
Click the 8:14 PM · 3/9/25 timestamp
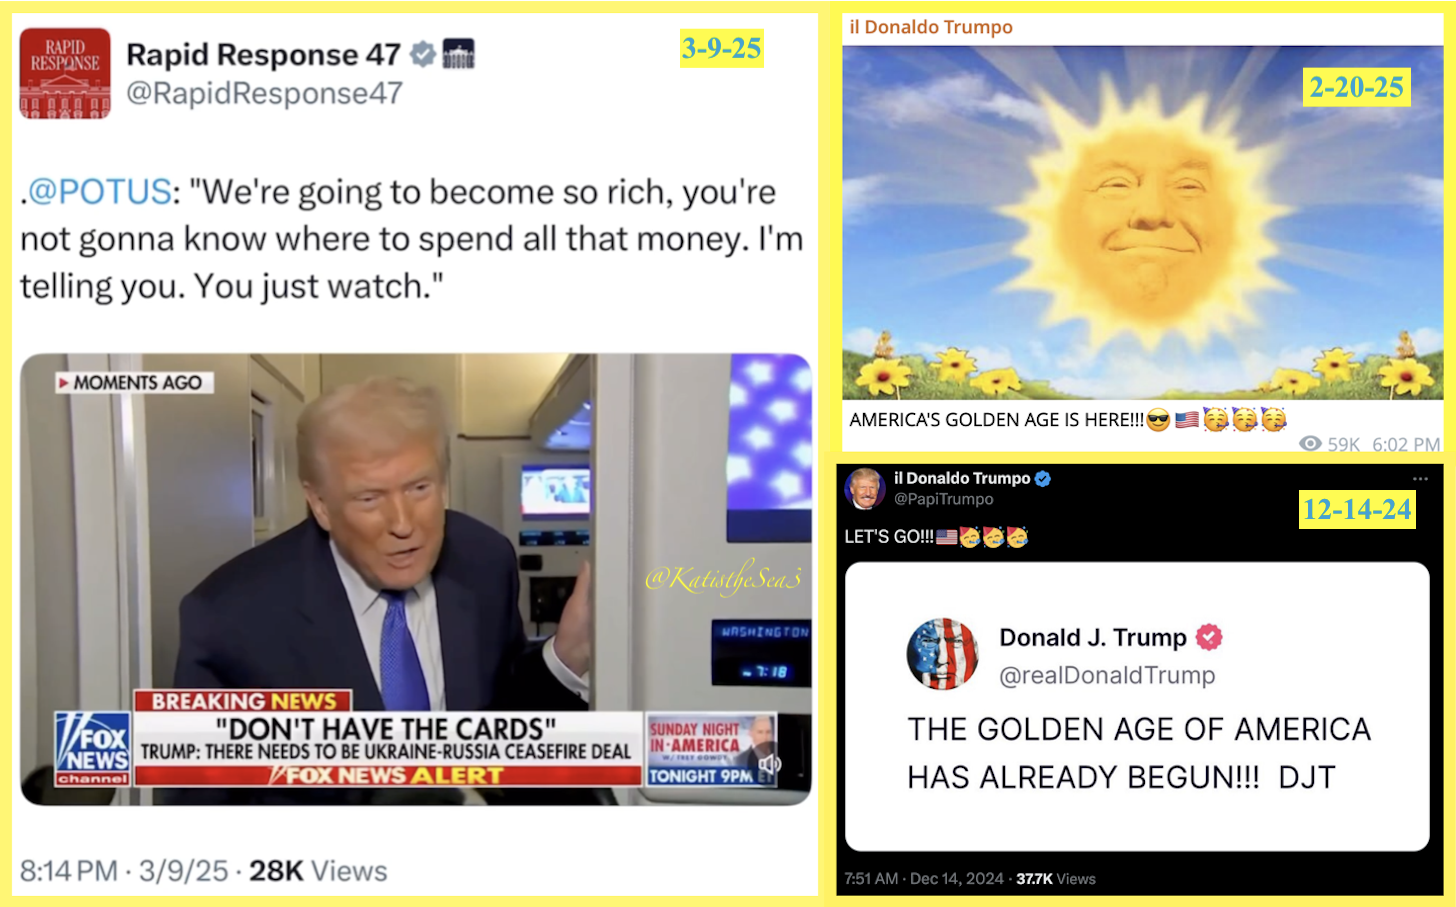pyautogui.click(x=124, y=871)
